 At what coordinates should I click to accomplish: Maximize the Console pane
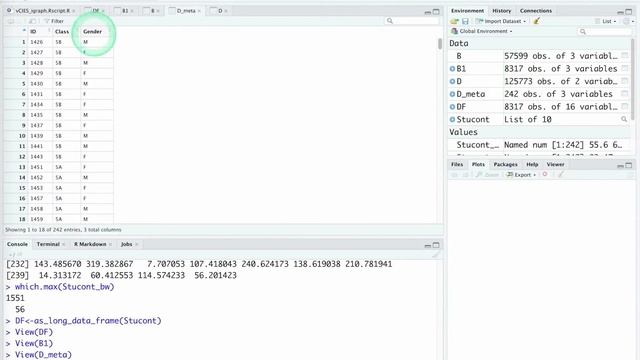click(x=436, y=245)
